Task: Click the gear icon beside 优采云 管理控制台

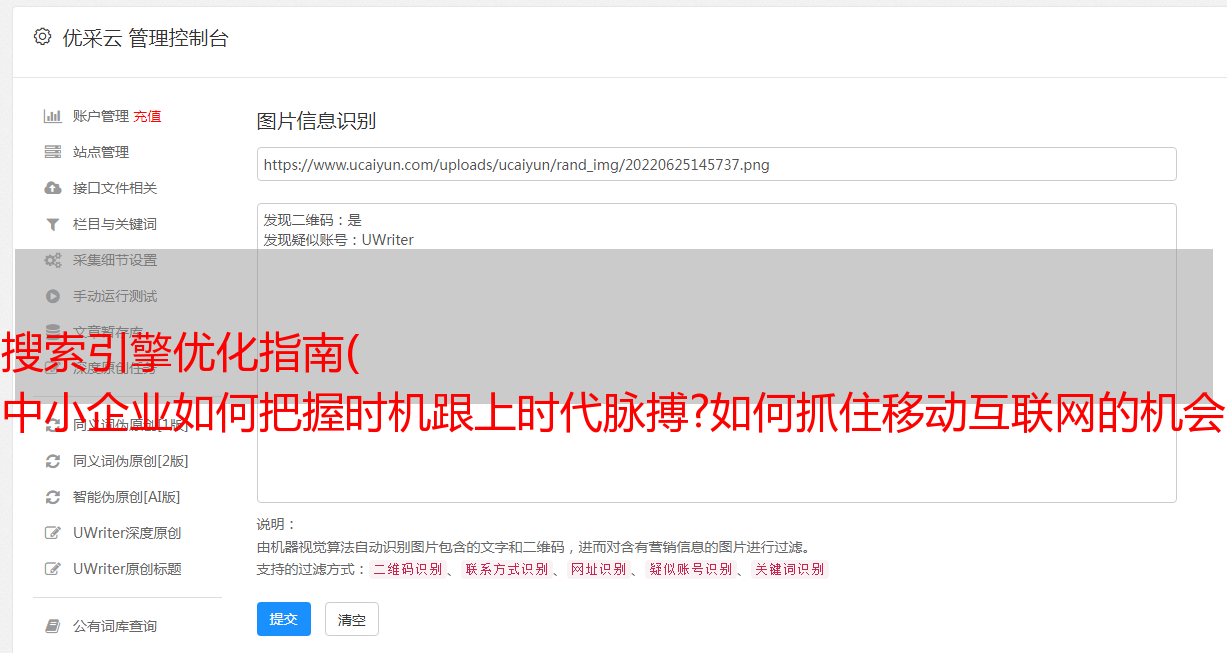Action: pyautogui.click(x=42, y=37)
